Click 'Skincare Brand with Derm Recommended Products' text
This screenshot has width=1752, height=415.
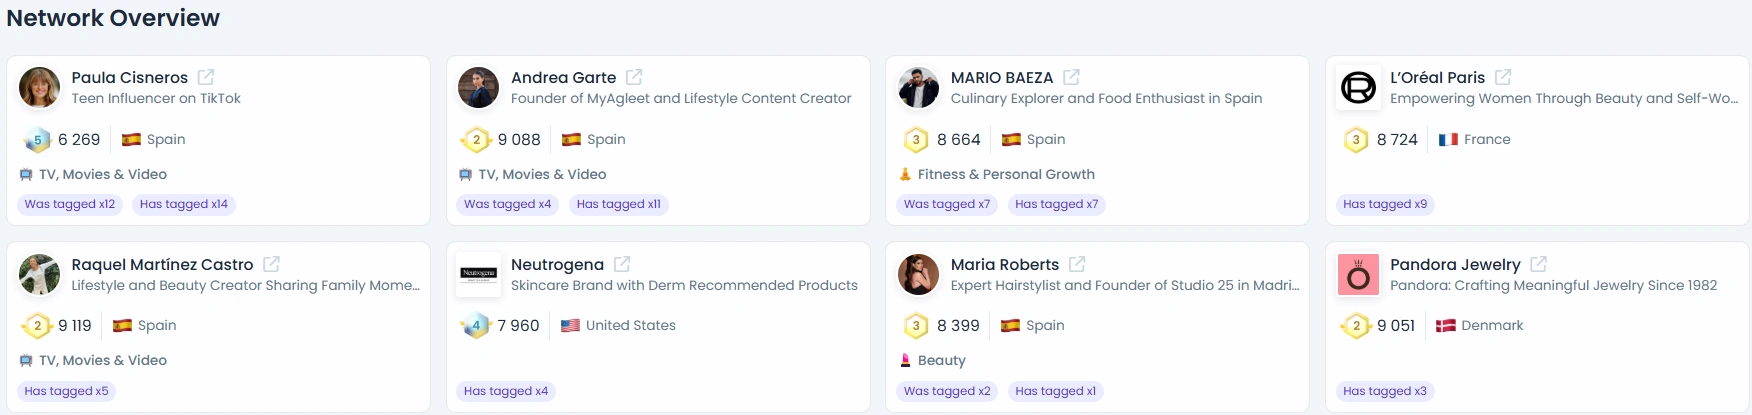point(684,286)
